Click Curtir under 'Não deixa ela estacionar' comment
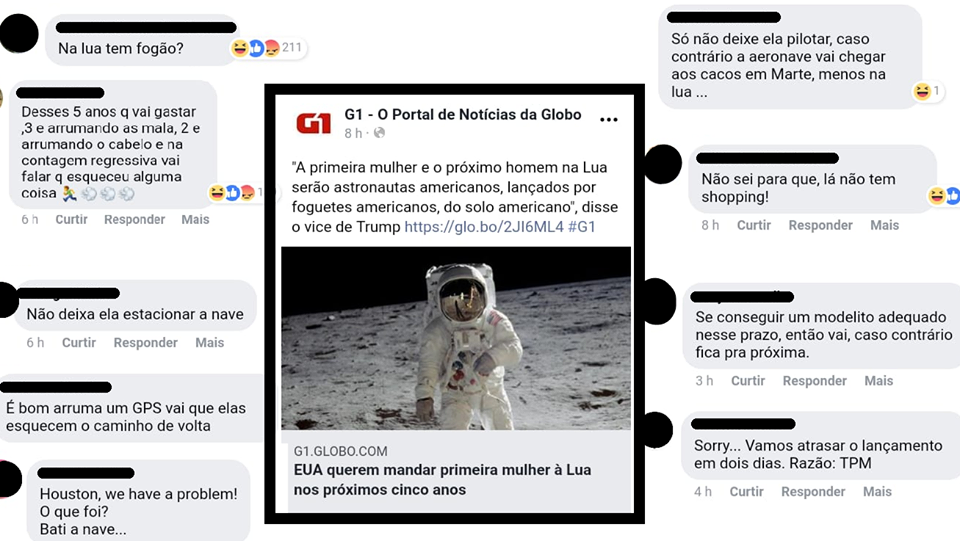960x541 pixels. 79,343
